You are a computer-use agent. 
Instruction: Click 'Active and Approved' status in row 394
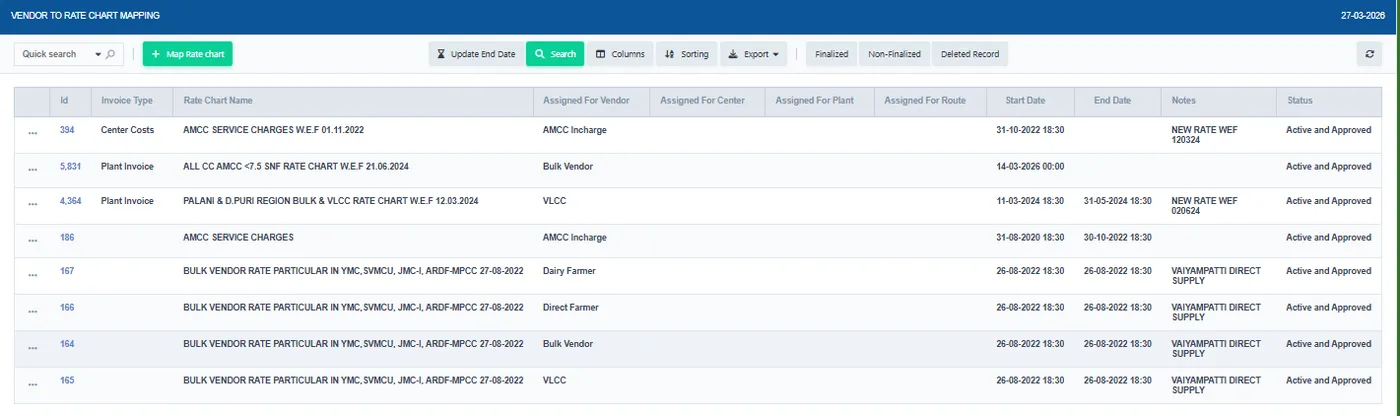(x=1328, y=130)
